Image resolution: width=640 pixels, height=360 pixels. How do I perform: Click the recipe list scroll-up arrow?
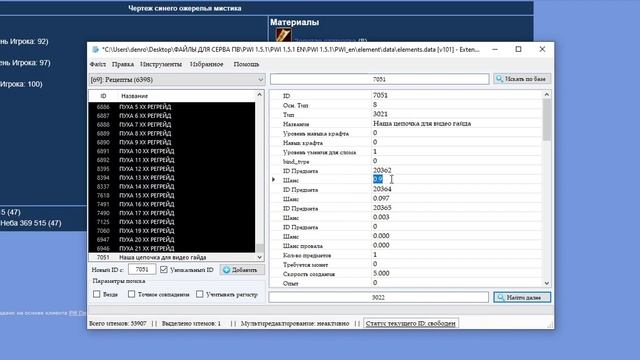260,95
